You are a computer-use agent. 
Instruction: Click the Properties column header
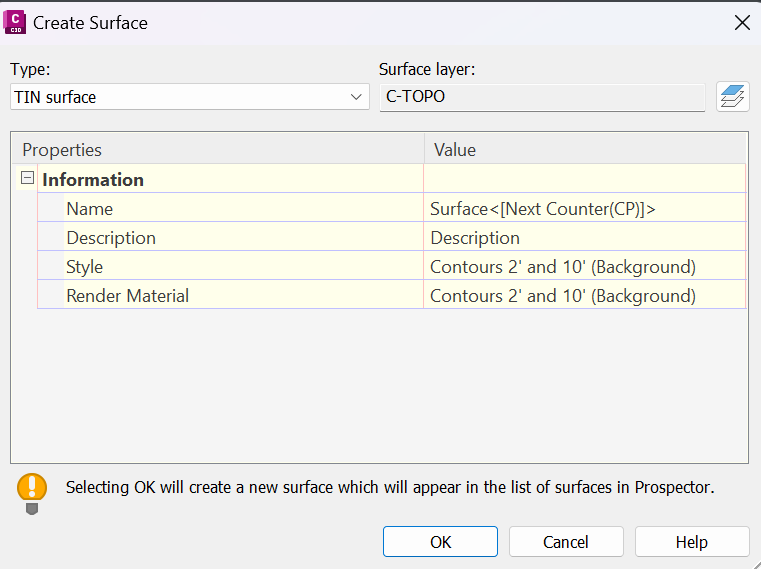220,150
